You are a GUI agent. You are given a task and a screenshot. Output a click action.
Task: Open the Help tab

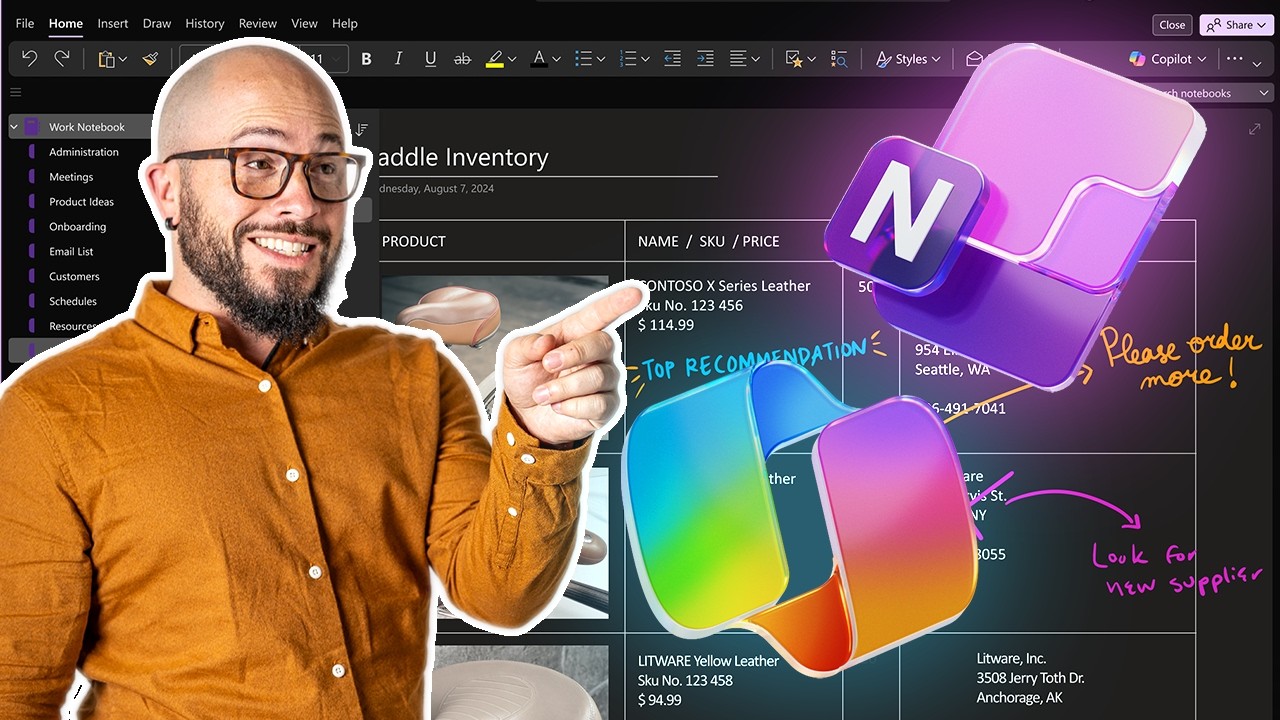(344, 23)
